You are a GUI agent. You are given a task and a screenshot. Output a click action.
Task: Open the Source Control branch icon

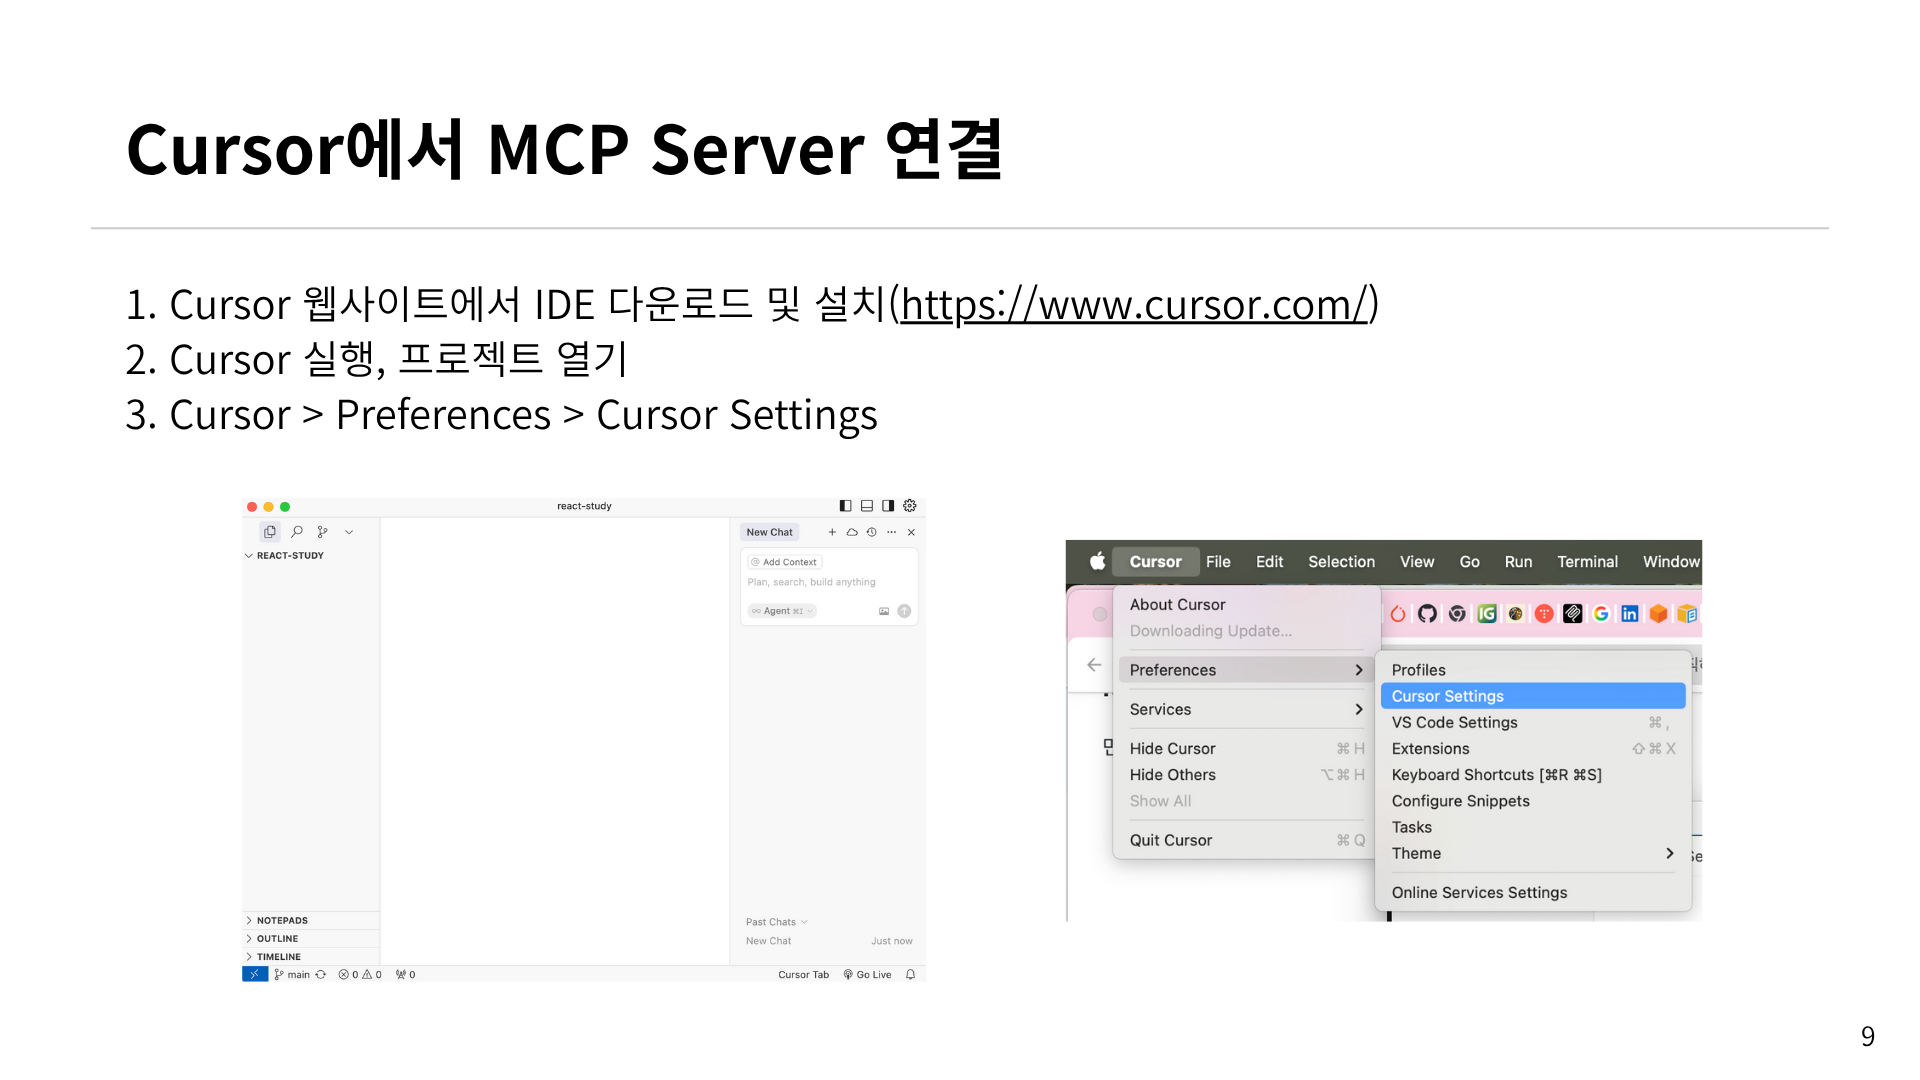(322, 532)
